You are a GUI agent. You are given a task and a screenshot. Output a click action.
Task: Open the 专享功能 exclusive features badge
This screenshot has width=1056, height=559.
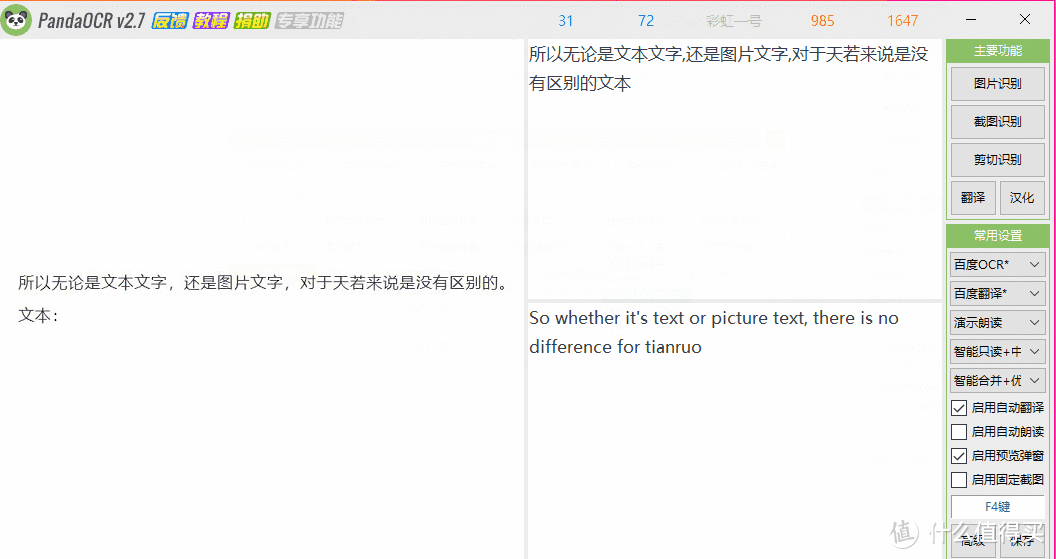tap(309, 21)
